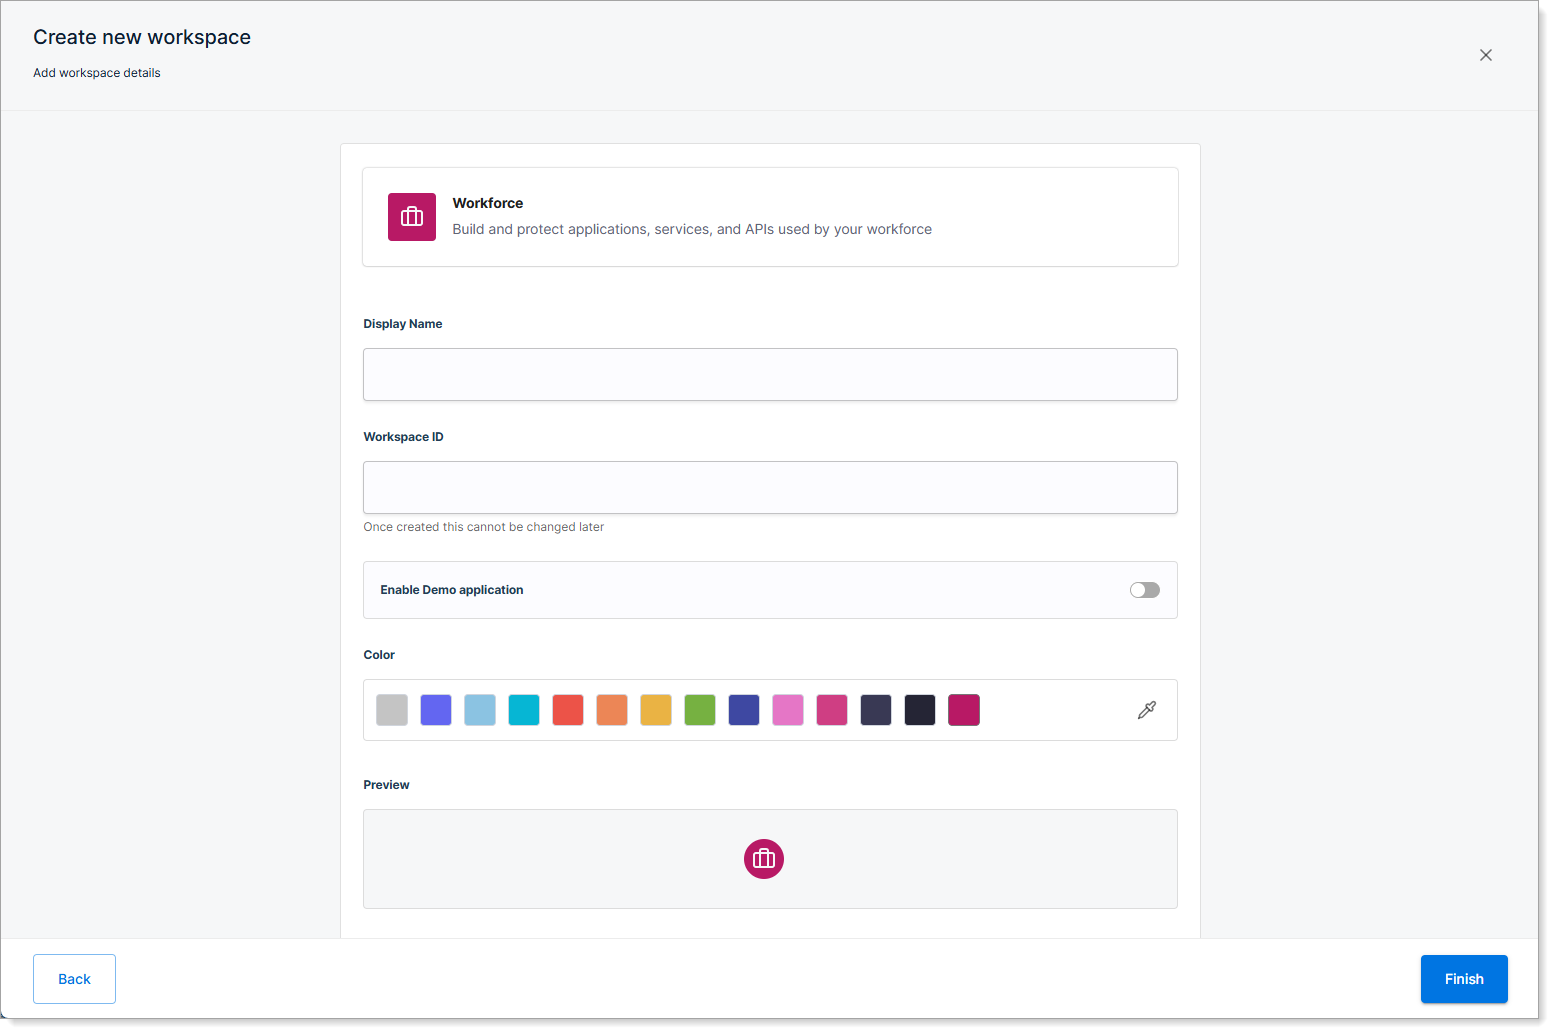Image resolution: width=1554 pixels, height=1034 pixels.
Task: Open the custom color eyedropper picker
Action: 1147,710
